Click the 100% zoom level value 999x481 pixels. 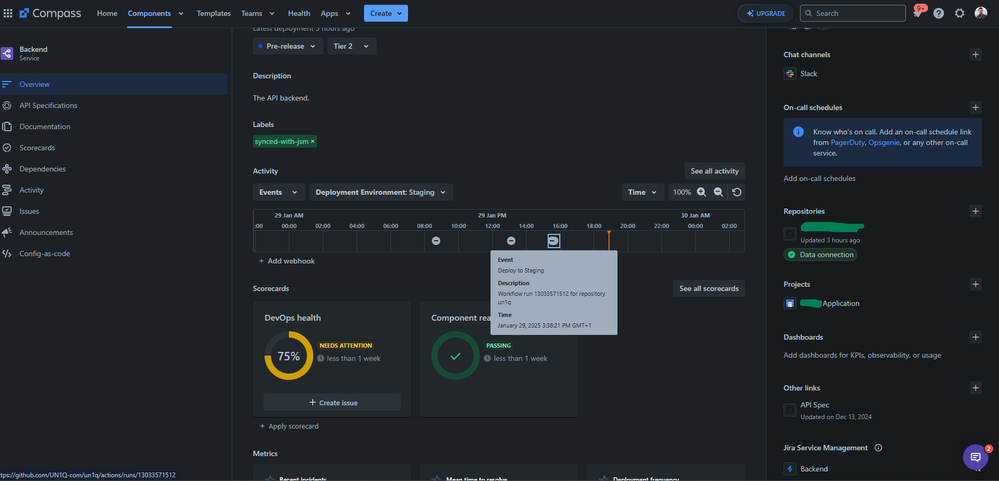pos(682,192)
